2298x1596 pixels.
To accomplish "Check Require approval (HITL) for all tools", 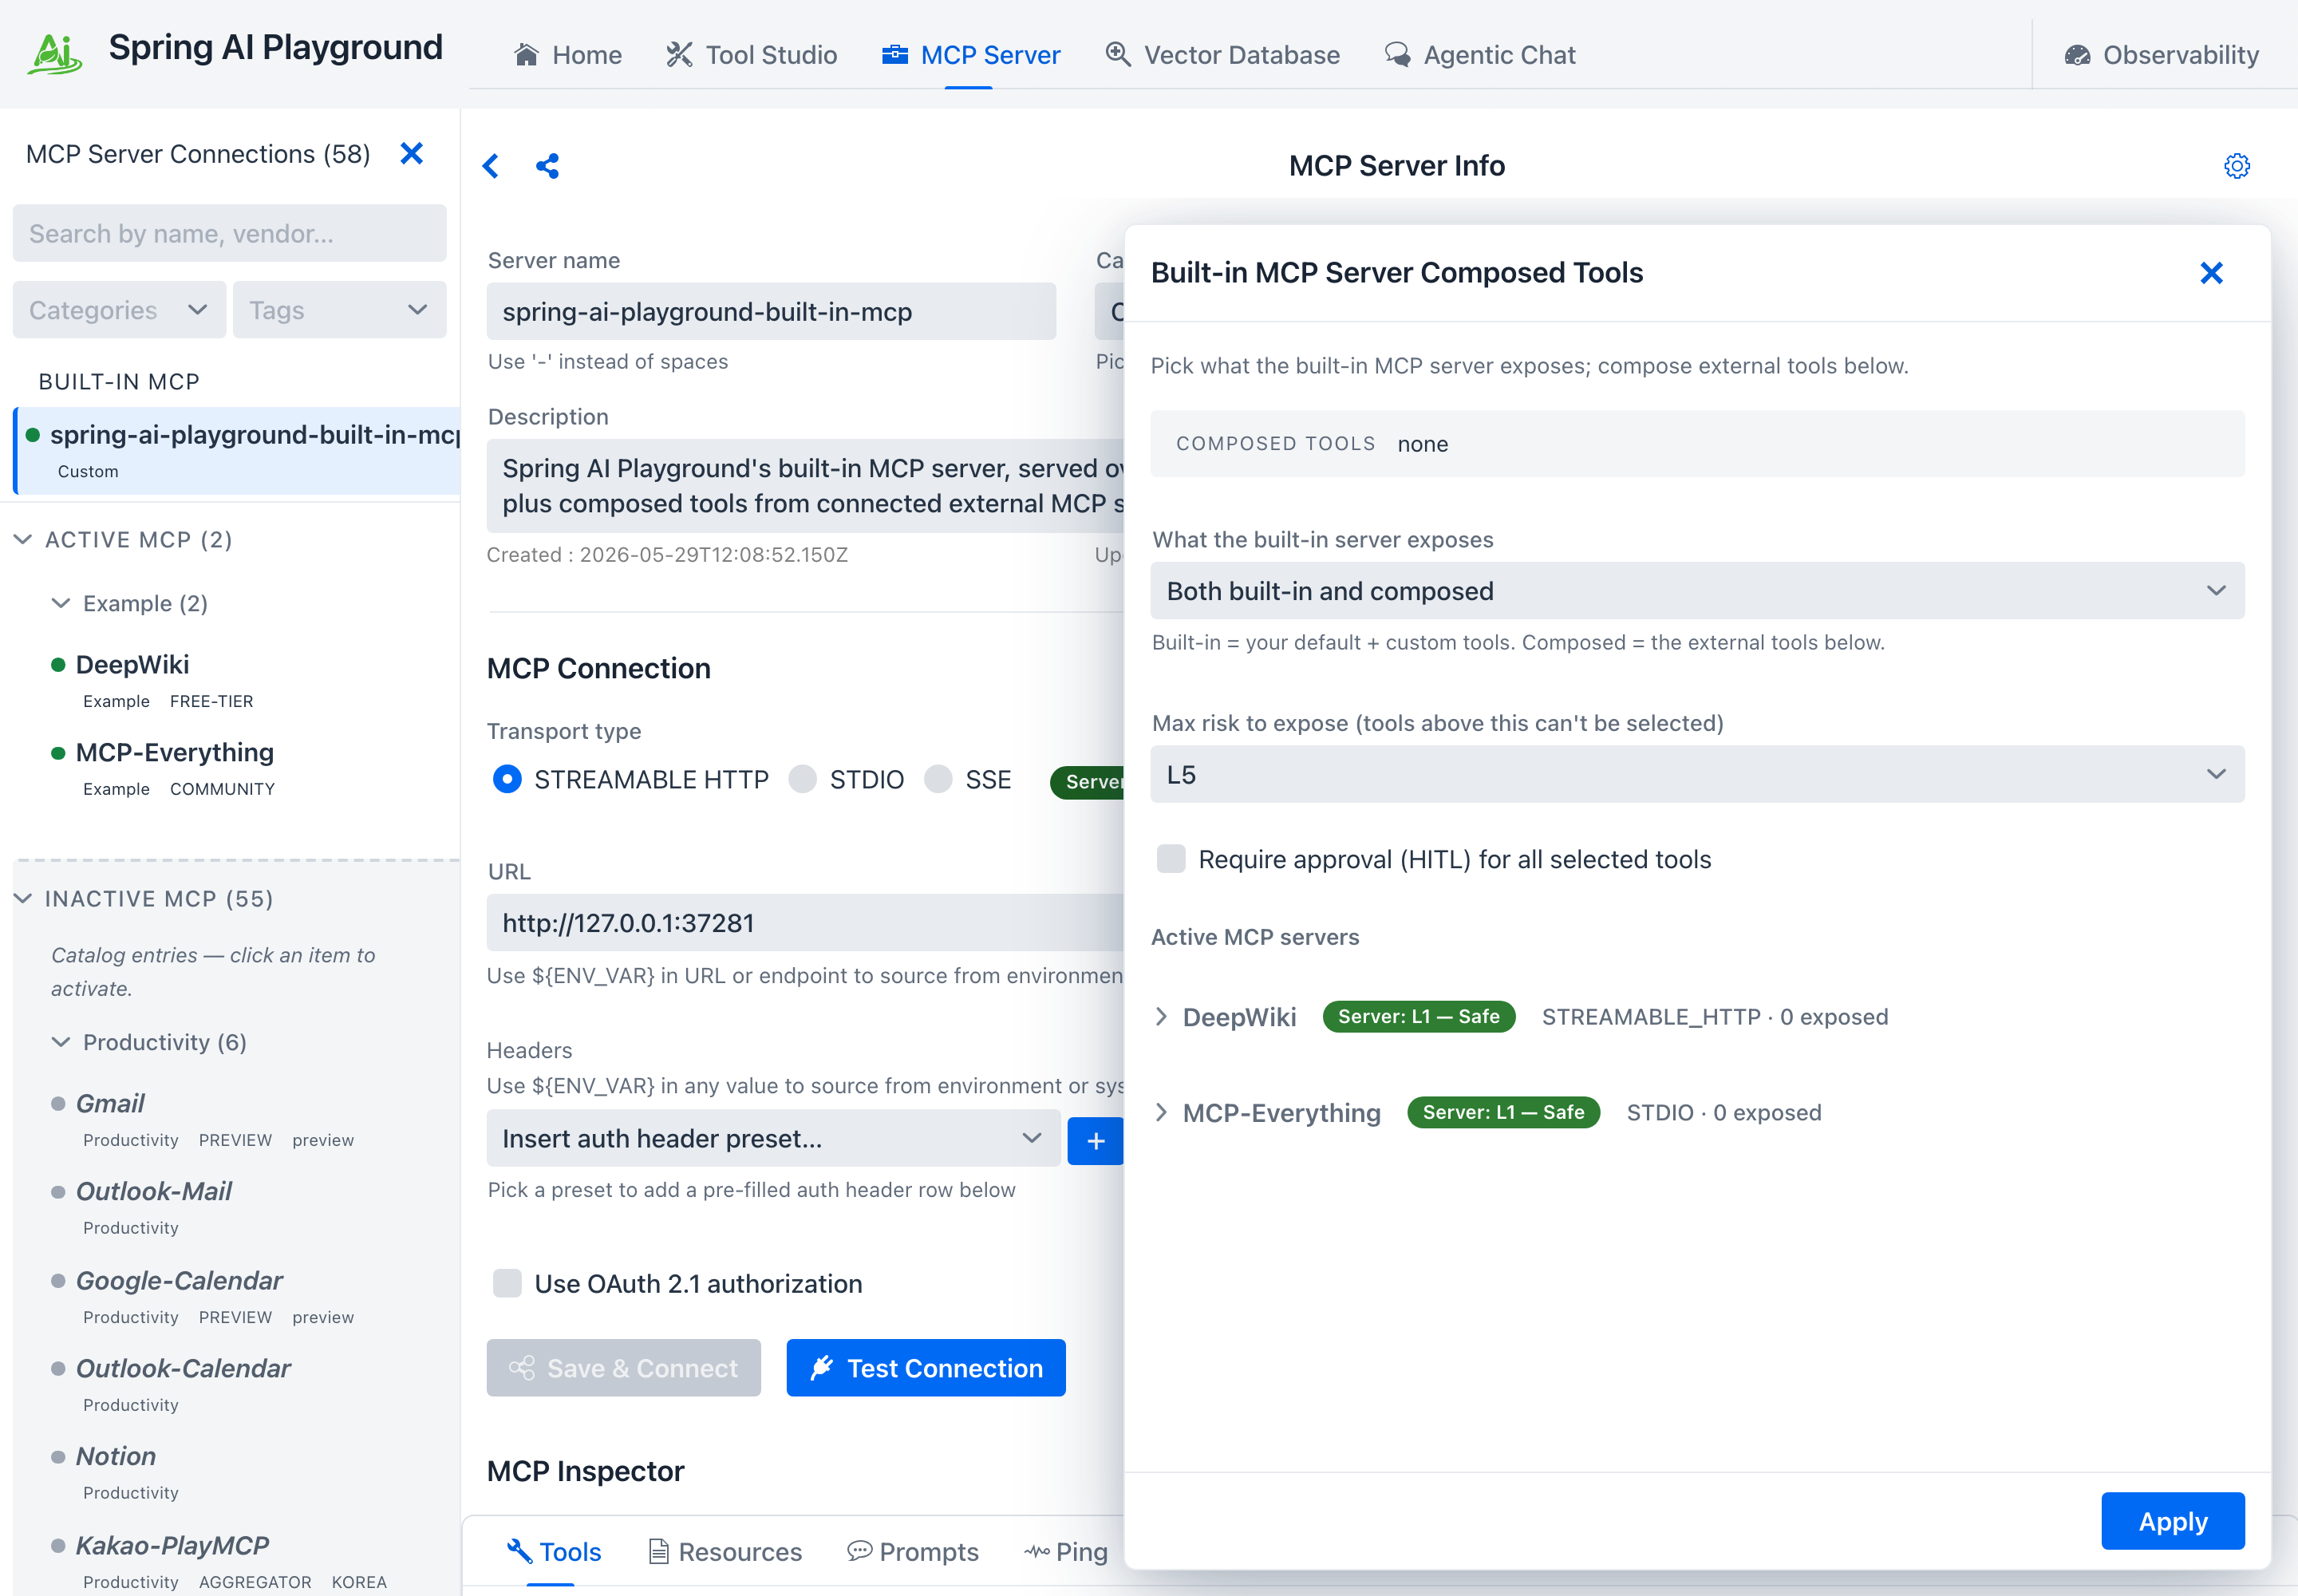I will 1170,859.
